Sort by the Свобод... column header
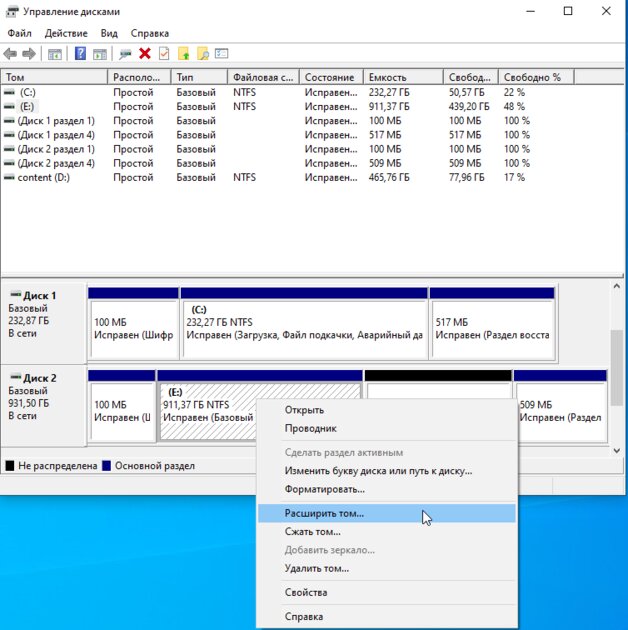Screen dimensions: 628x630 [470, 77]
